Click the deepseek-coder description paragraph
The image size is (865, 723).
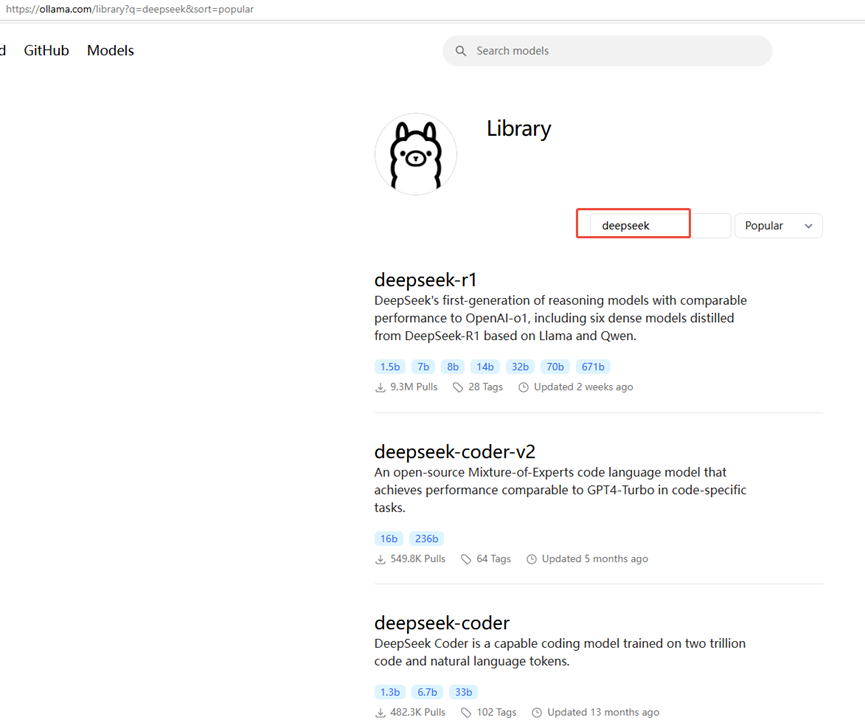[x=560, y=652]
